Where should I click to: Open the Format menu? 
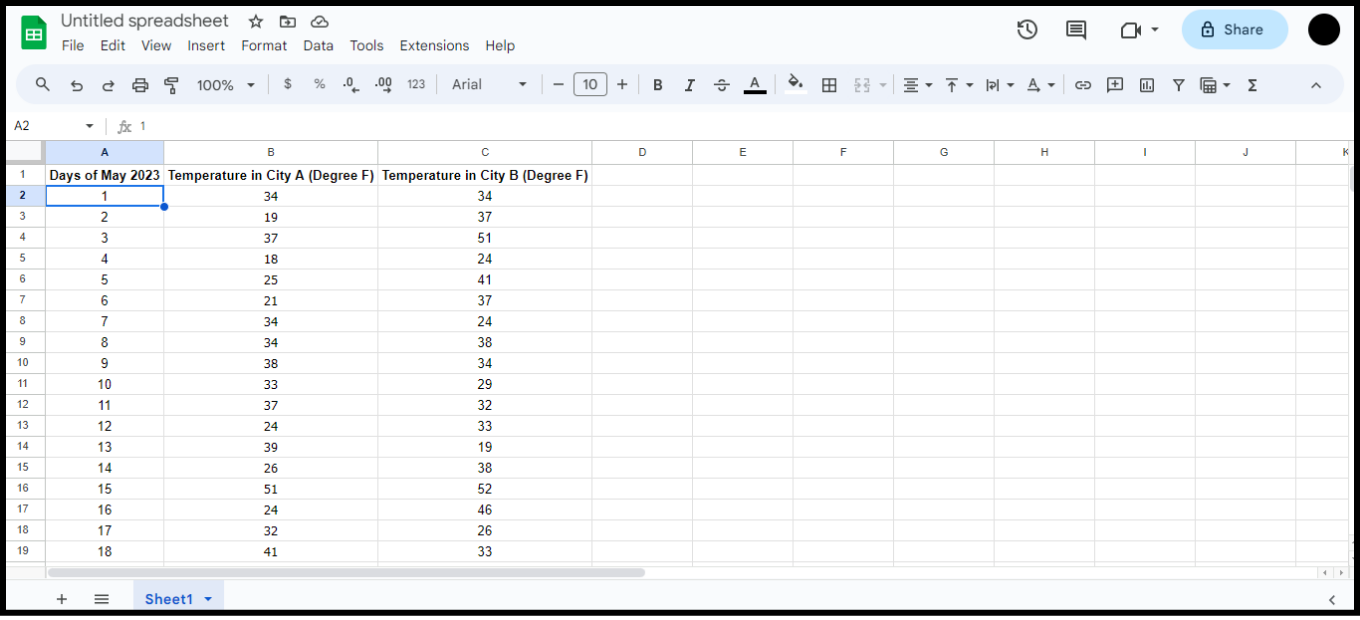pos(264,46)
